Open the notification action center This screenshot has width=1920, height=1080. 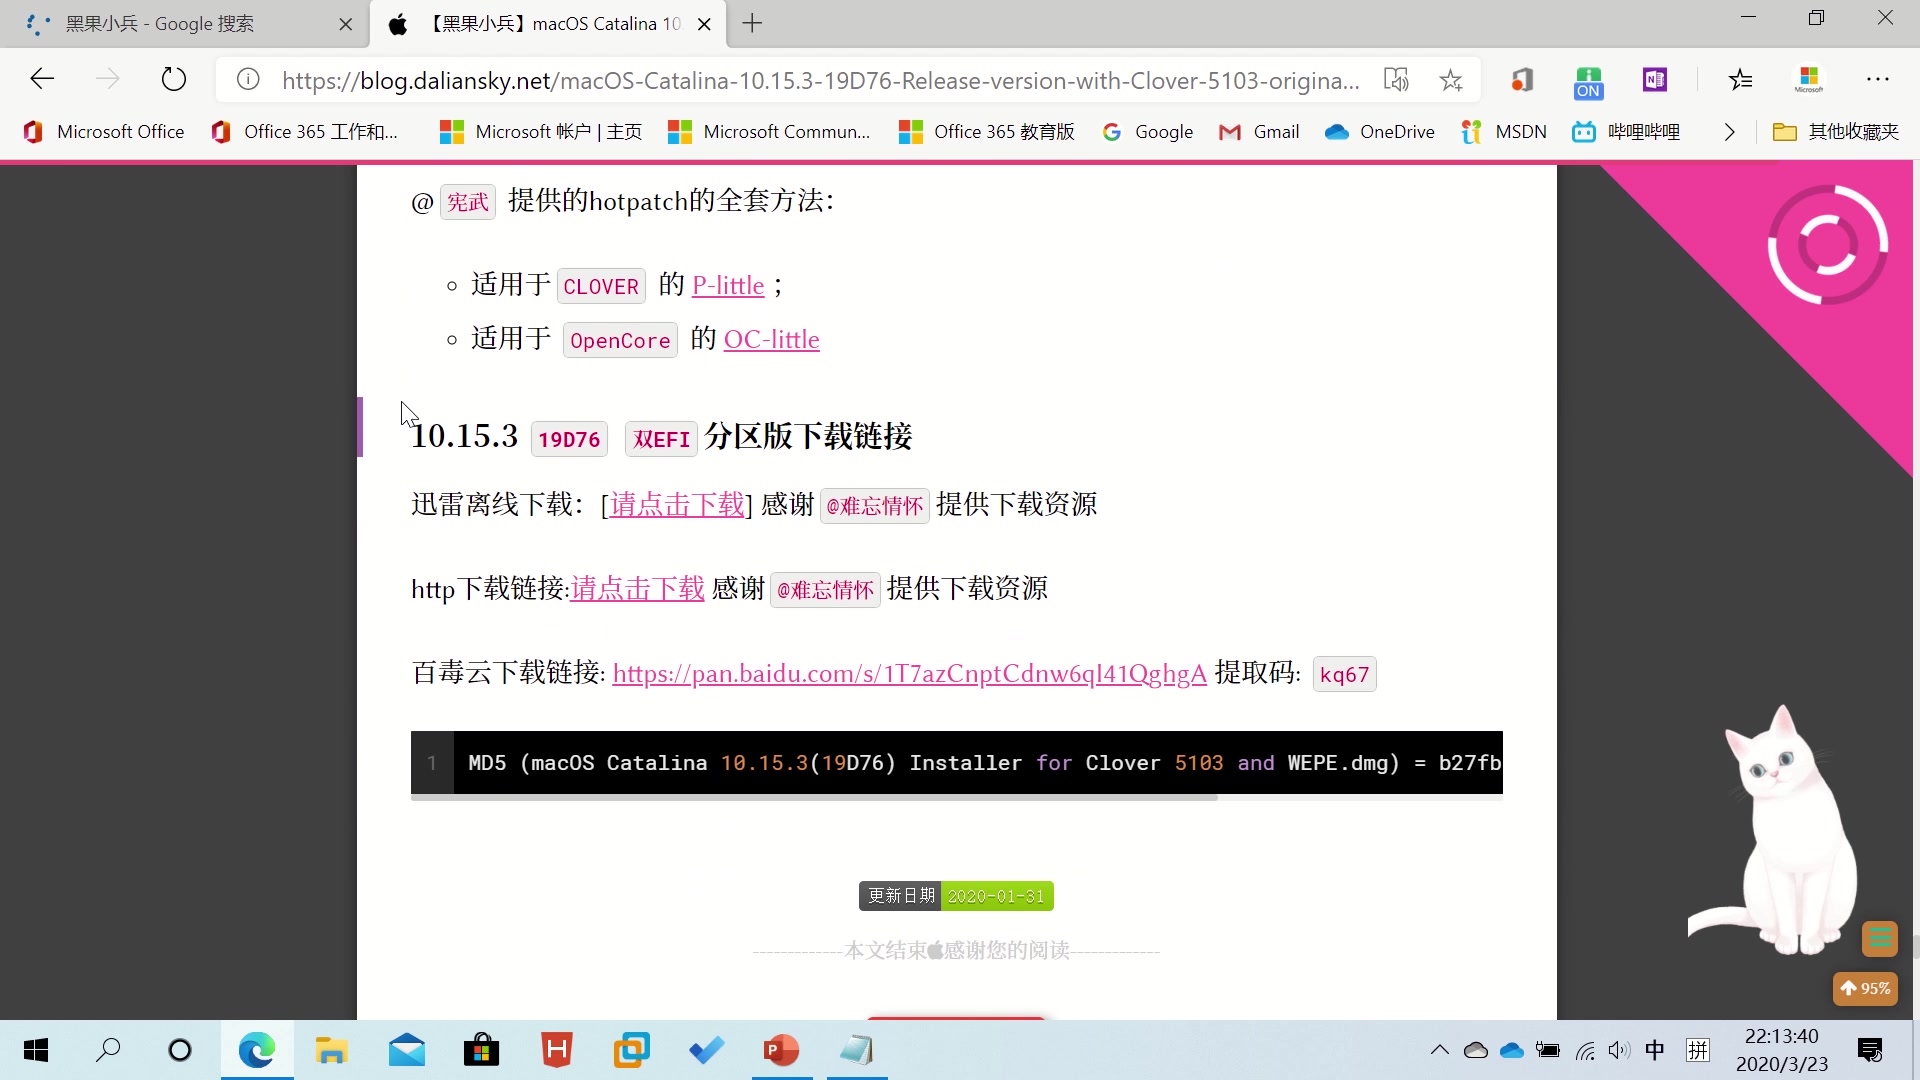pyautogui.click(x=1869, y=1050)
